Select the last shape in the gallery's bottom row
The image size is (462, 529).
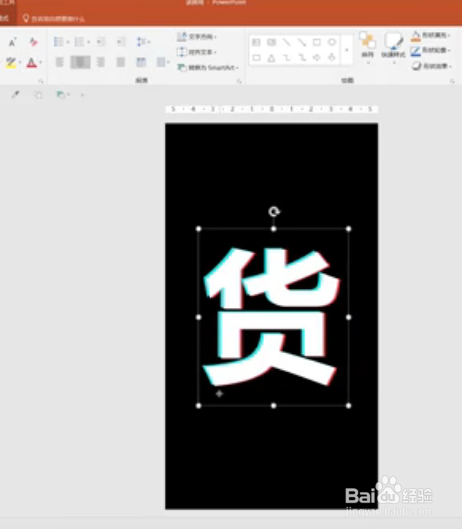point(332,58)
